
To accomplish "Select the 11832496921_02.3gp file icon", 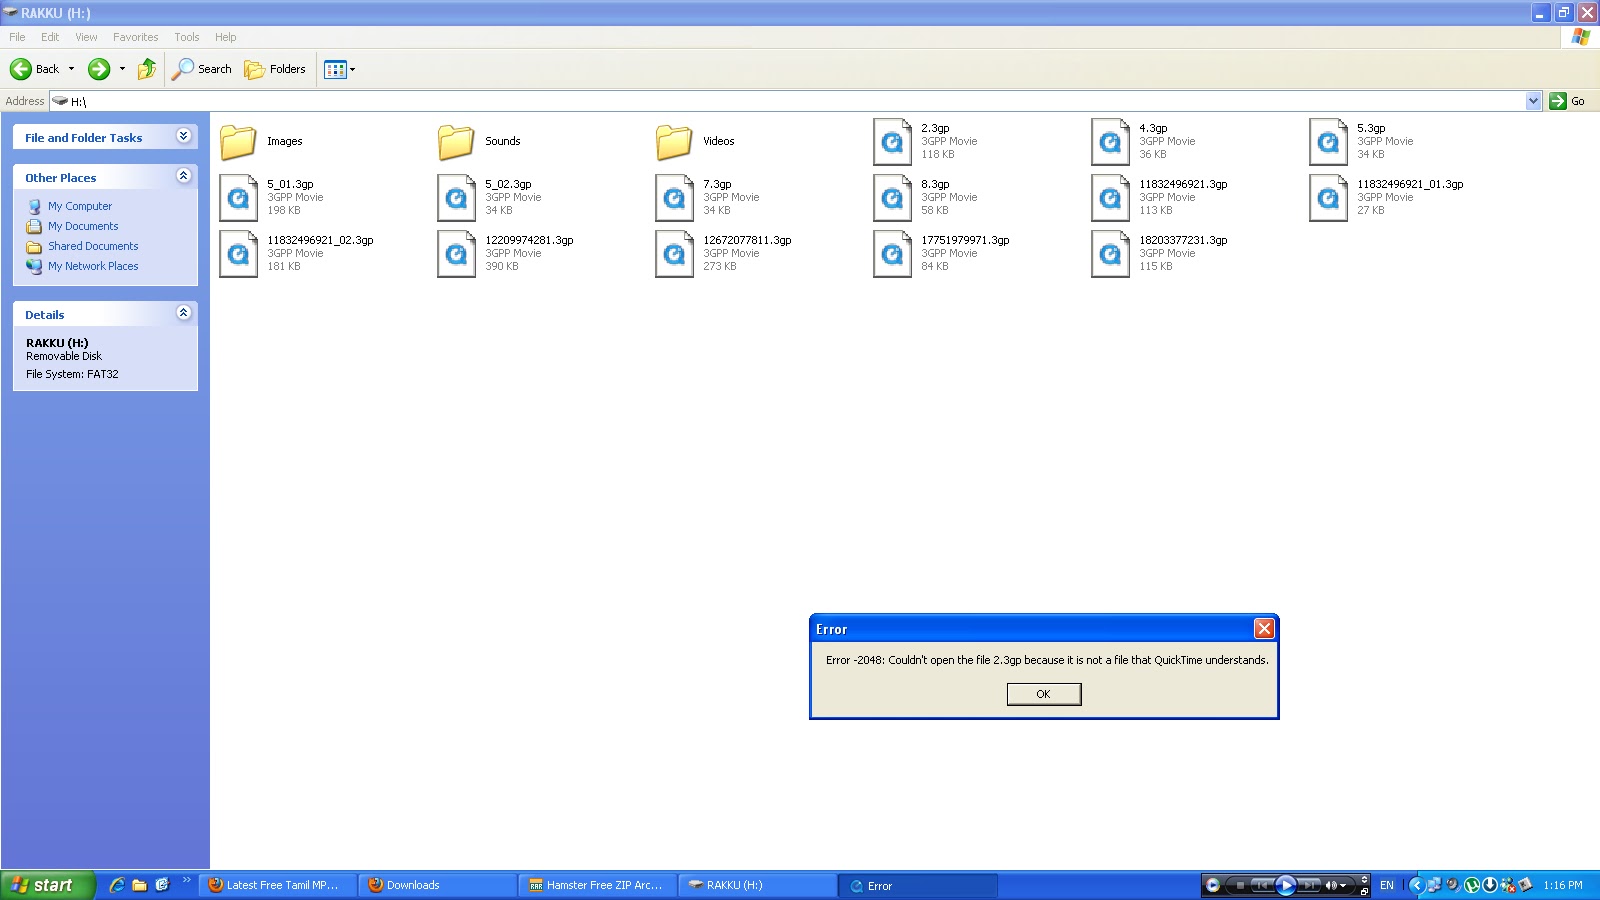I will (238, 254).
